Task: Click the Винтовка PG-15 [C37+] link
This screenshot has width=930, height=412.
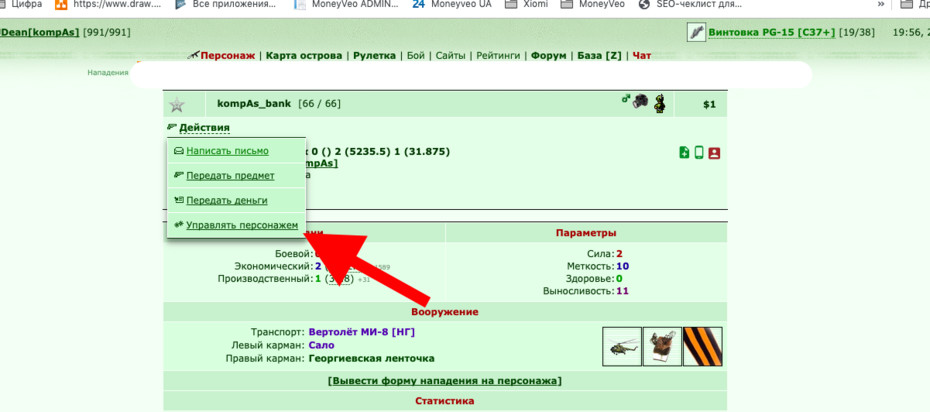Action: [772, 32]
